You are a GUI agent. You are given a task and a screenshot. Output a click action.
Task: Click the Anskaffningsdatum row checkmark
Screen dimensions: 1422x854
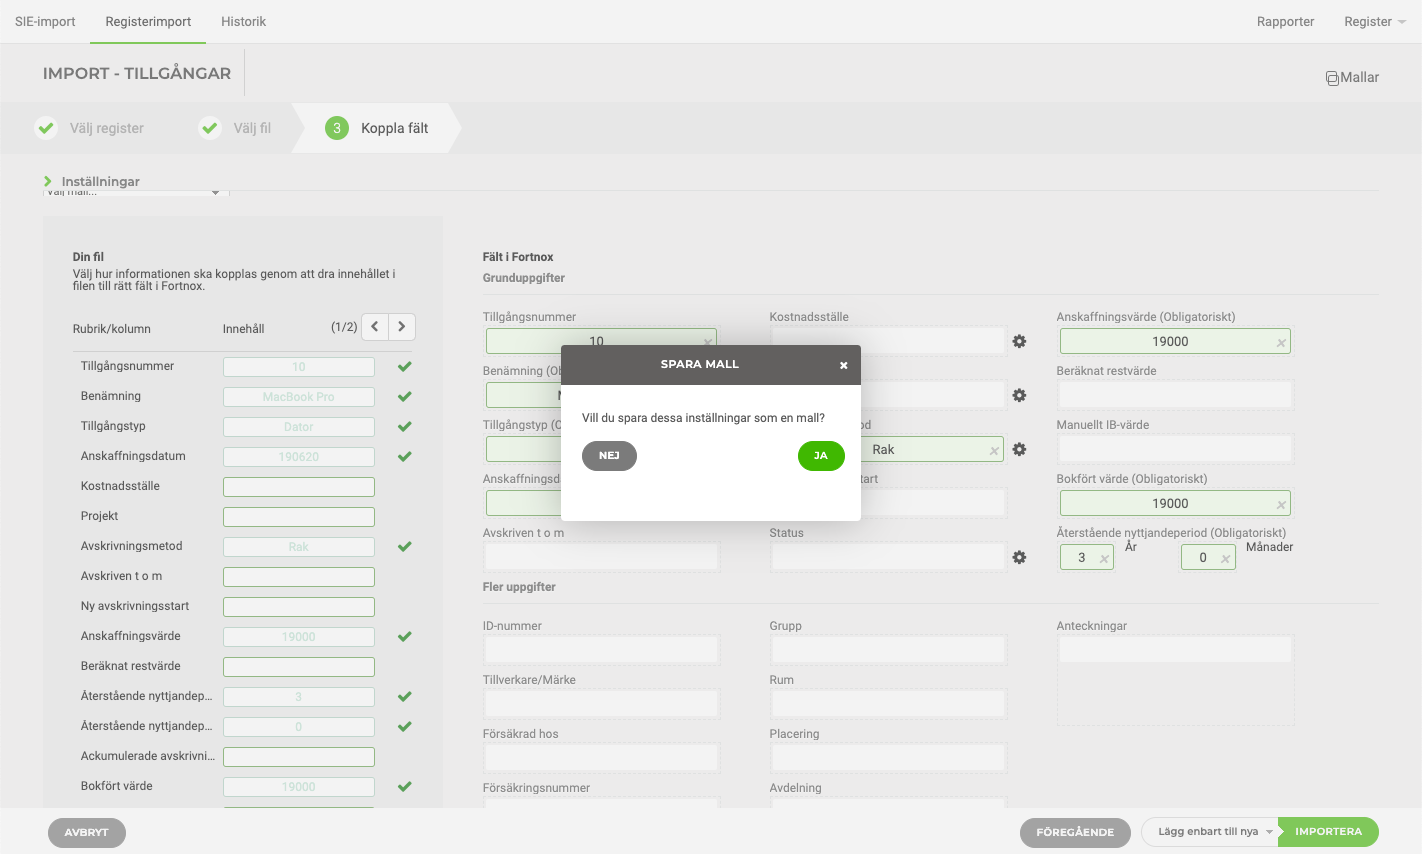[x=405, y=457]
